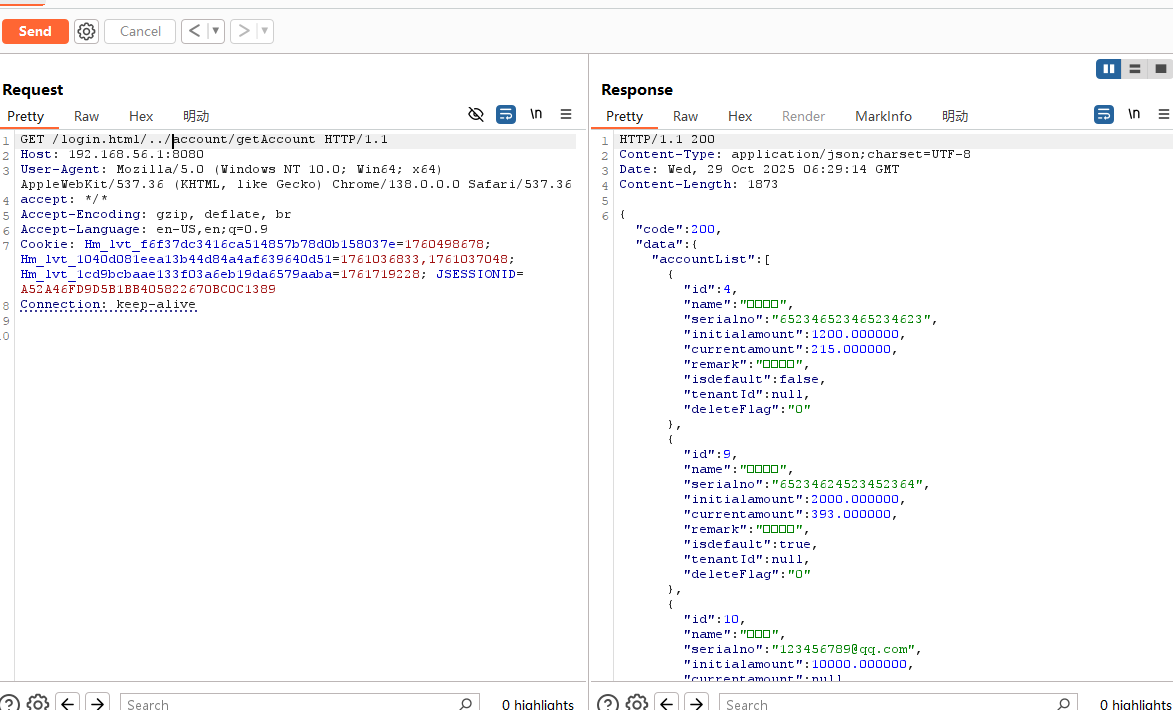
Task: Expand the back history dropdown arrow
Action: coord(215,31)
